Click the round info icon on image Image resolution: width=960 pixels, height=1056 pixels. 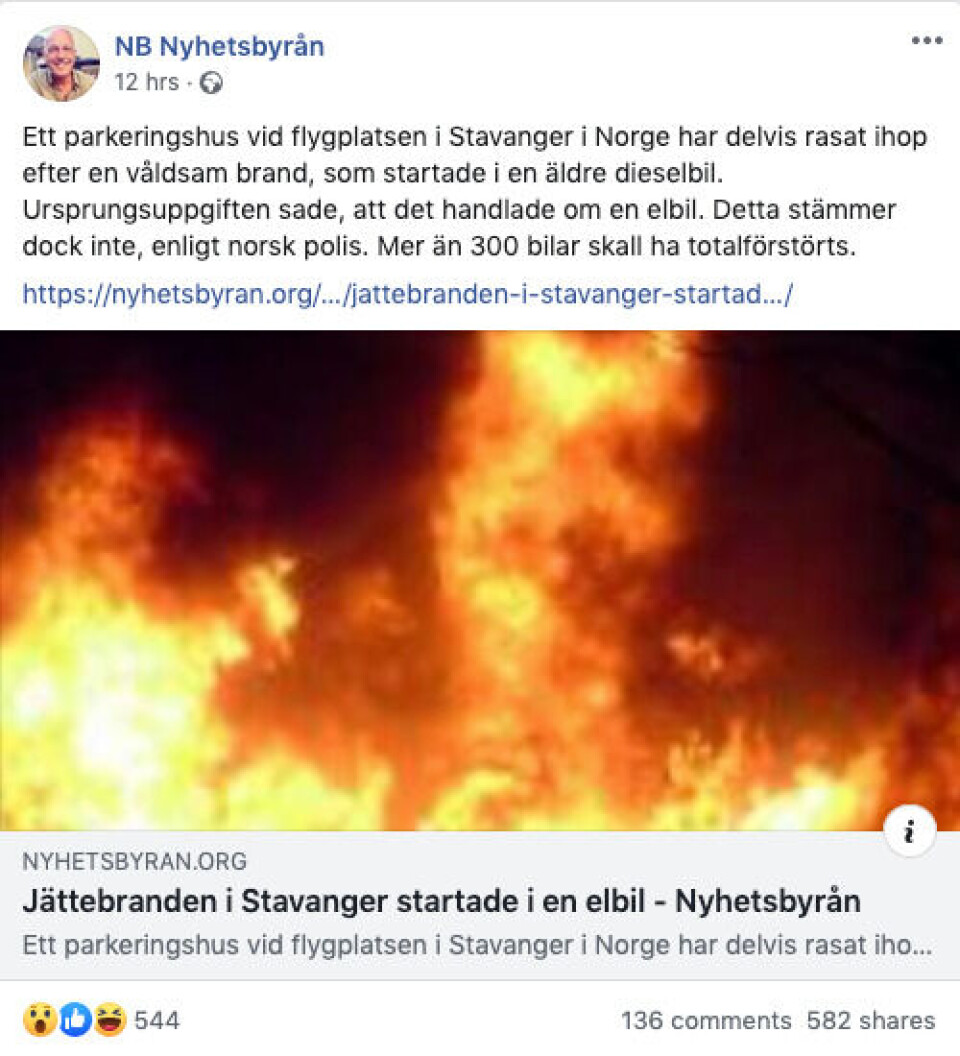click(x=909, y=830)
